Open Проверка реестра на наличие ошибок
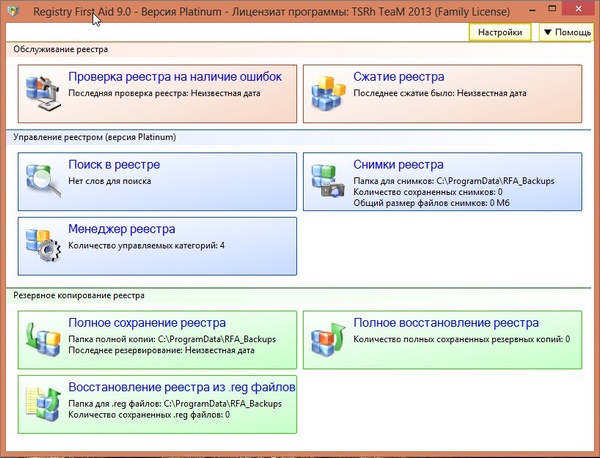 click(175, 77)
